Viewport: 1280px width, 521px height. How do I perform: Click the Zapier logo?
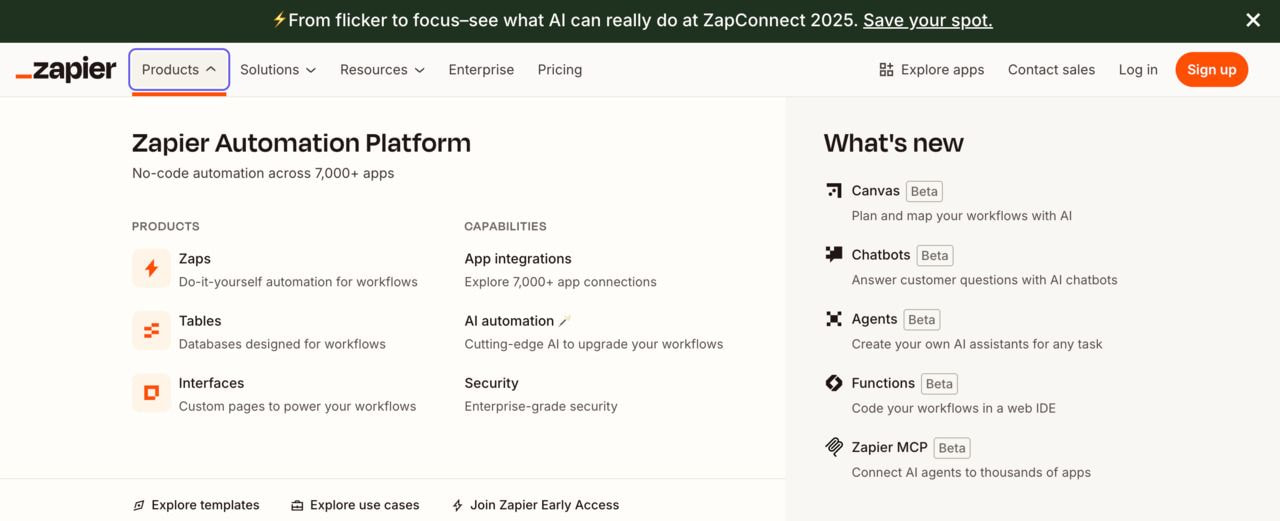tap(66, 70)
